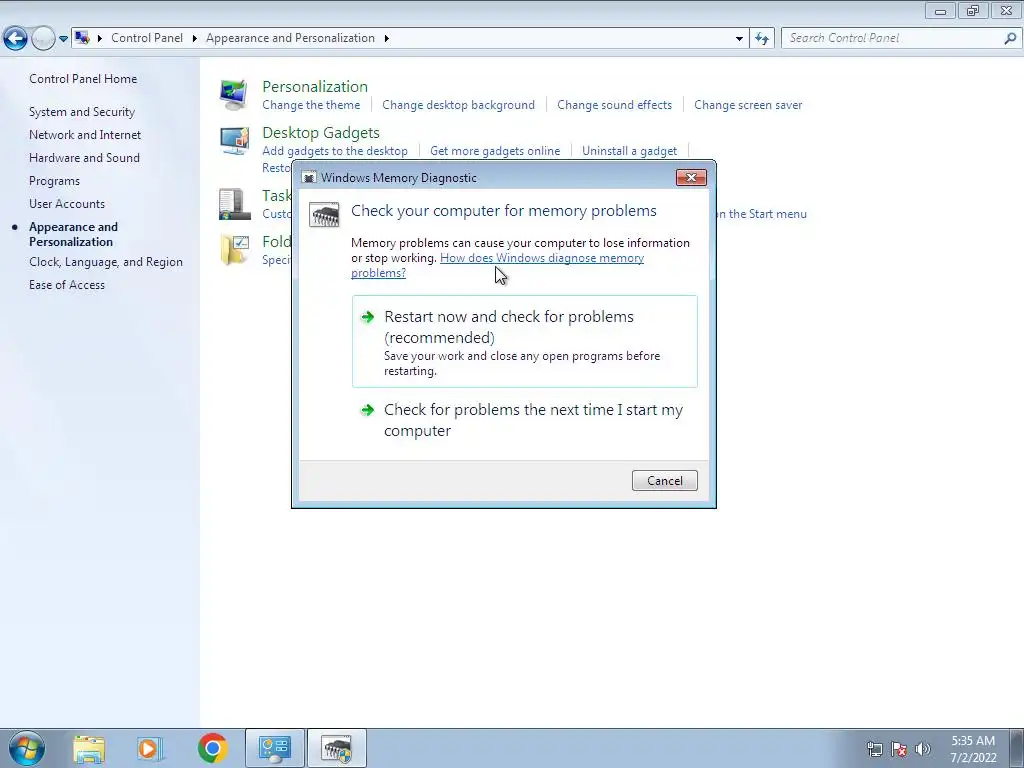Open How does Windows diagnose memory problems link
Viewport: 1024px width, 768px height.
(x=498, y=265)
